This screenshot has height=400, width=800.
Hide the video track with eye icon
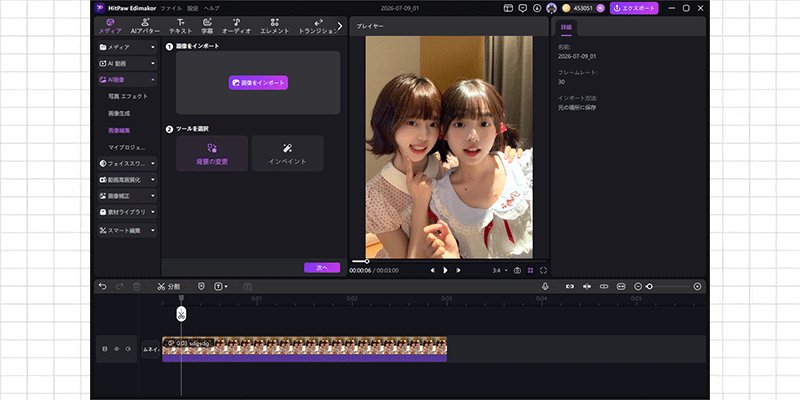116,349
